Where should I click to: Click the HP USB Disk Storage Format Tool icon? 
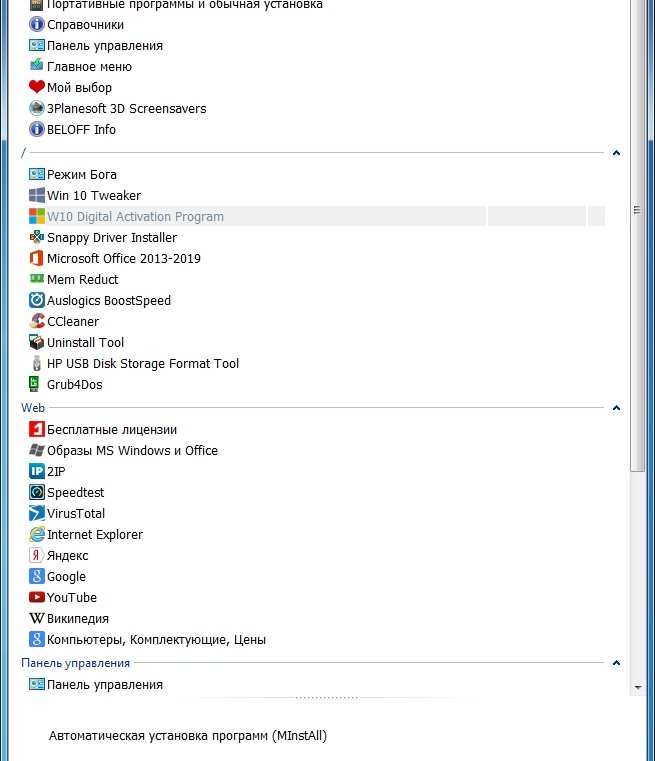36,363
